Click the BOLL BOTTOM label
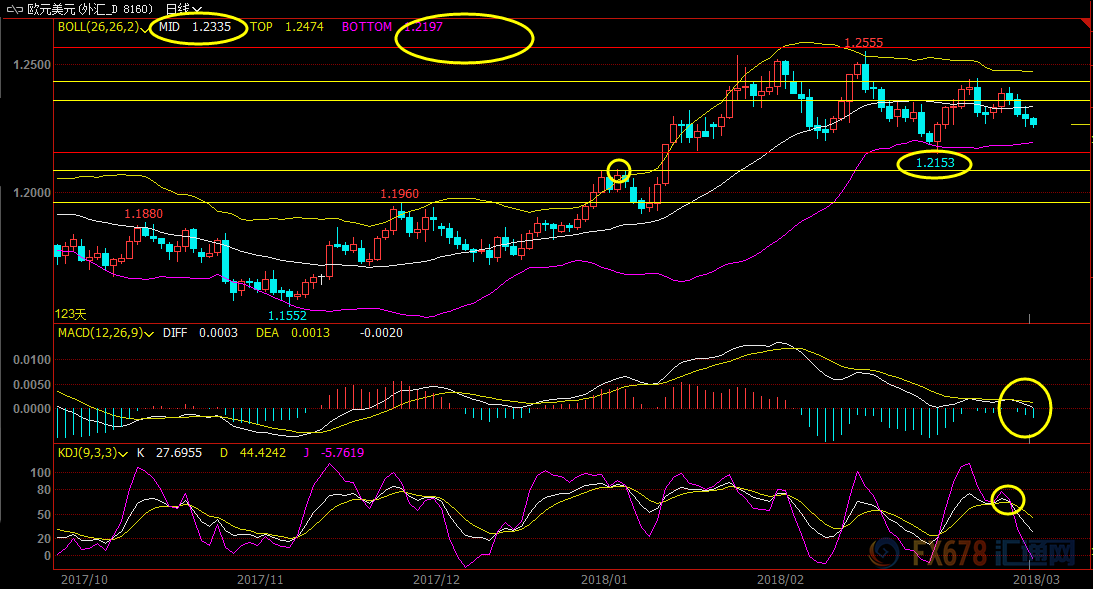 point(367,28)
